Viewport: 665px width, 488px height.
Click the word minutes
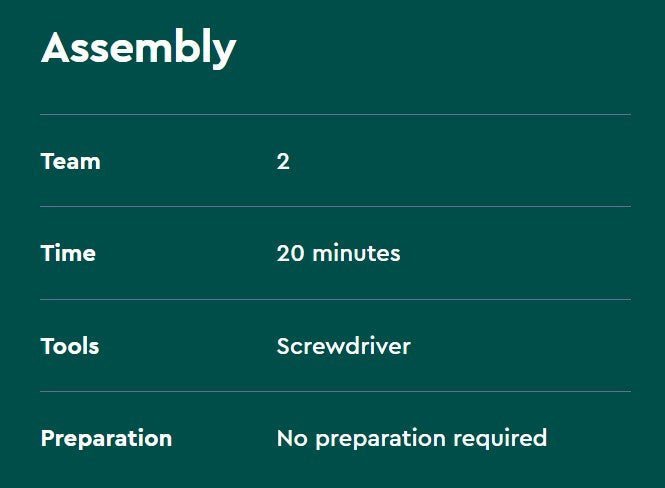pyautogui.click(x=356, y=253)
